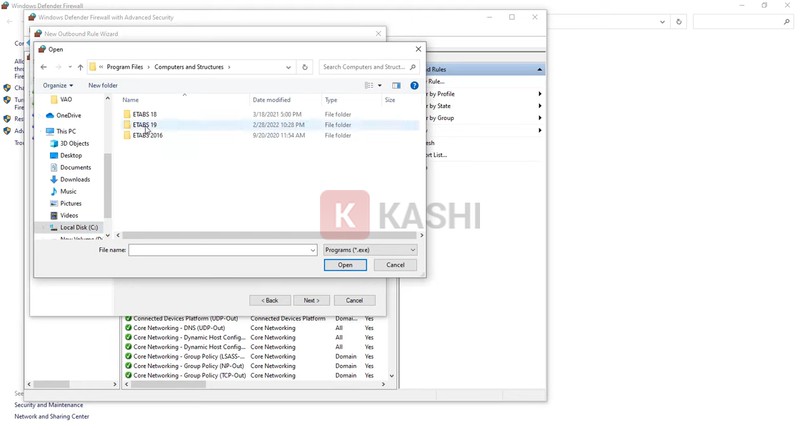Select the ETABS 2016 folder

147,135
